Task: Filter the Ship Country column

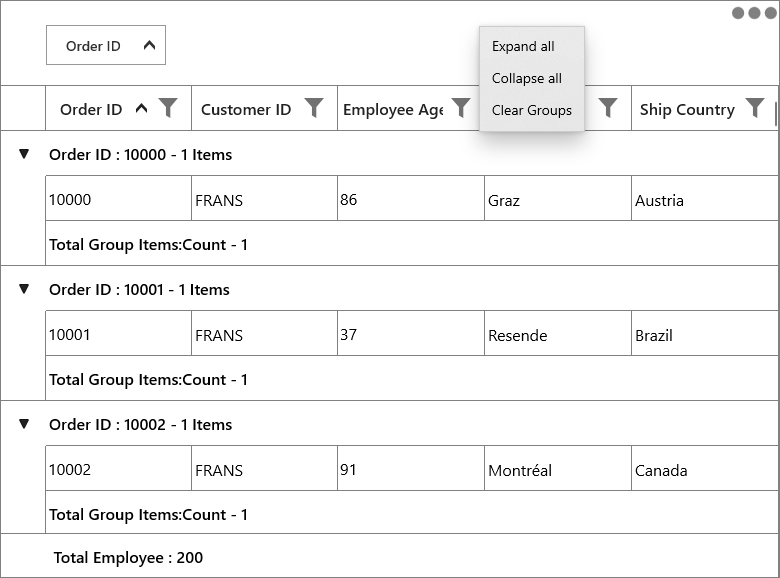Action: [x=755, y=108]
